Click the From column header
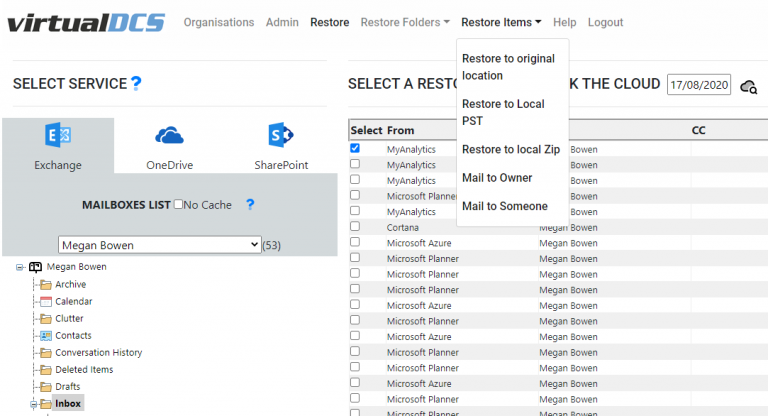This screenshot has width=768, height=416. coord(400,130)
